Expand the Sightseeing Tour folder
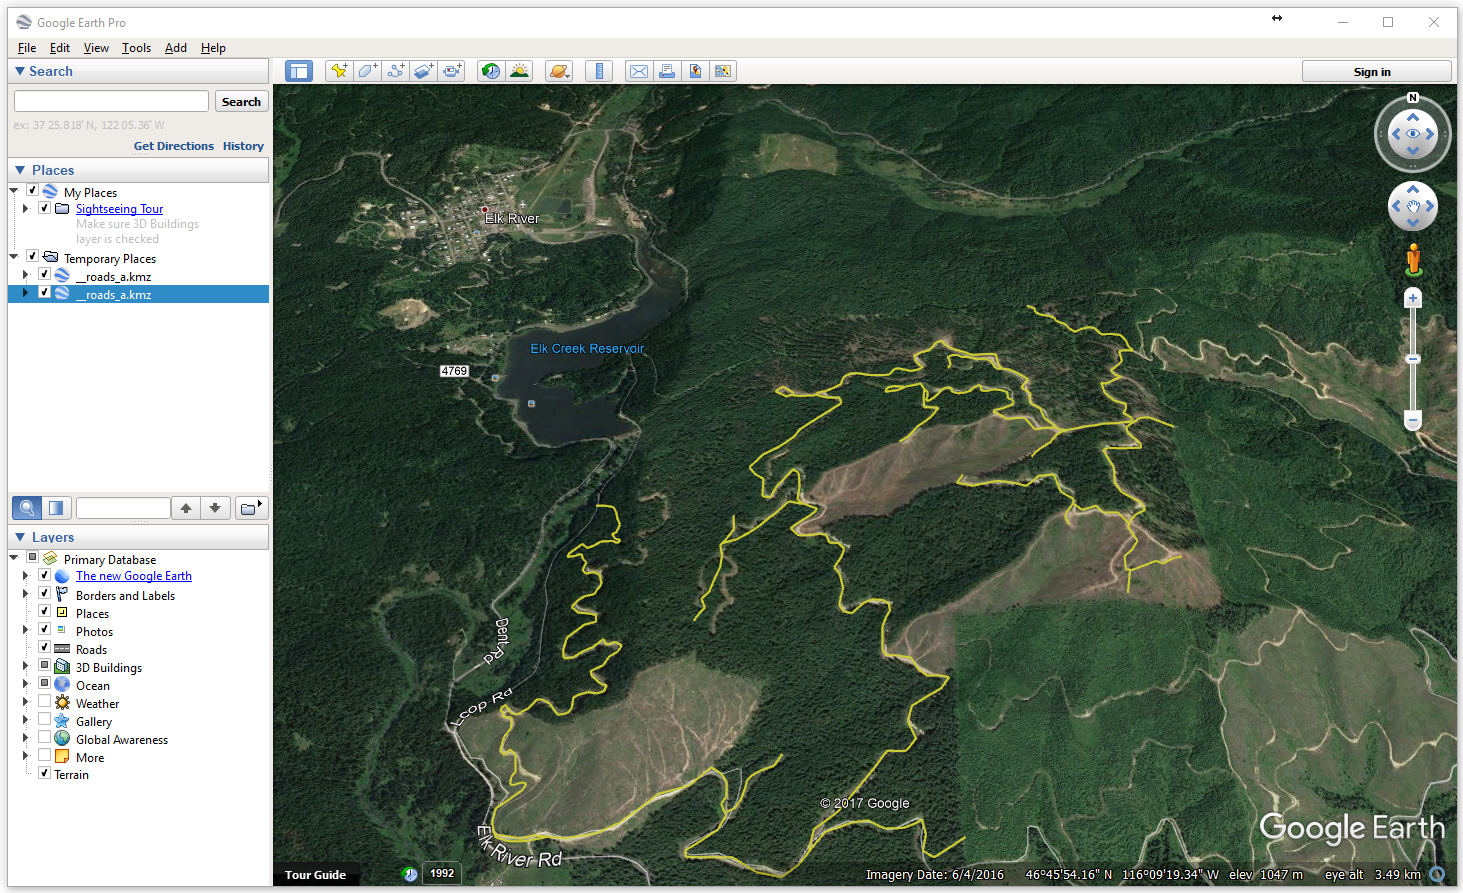Image resolution: width=1463 pixels, height=893 pixels. click(25, 208)
